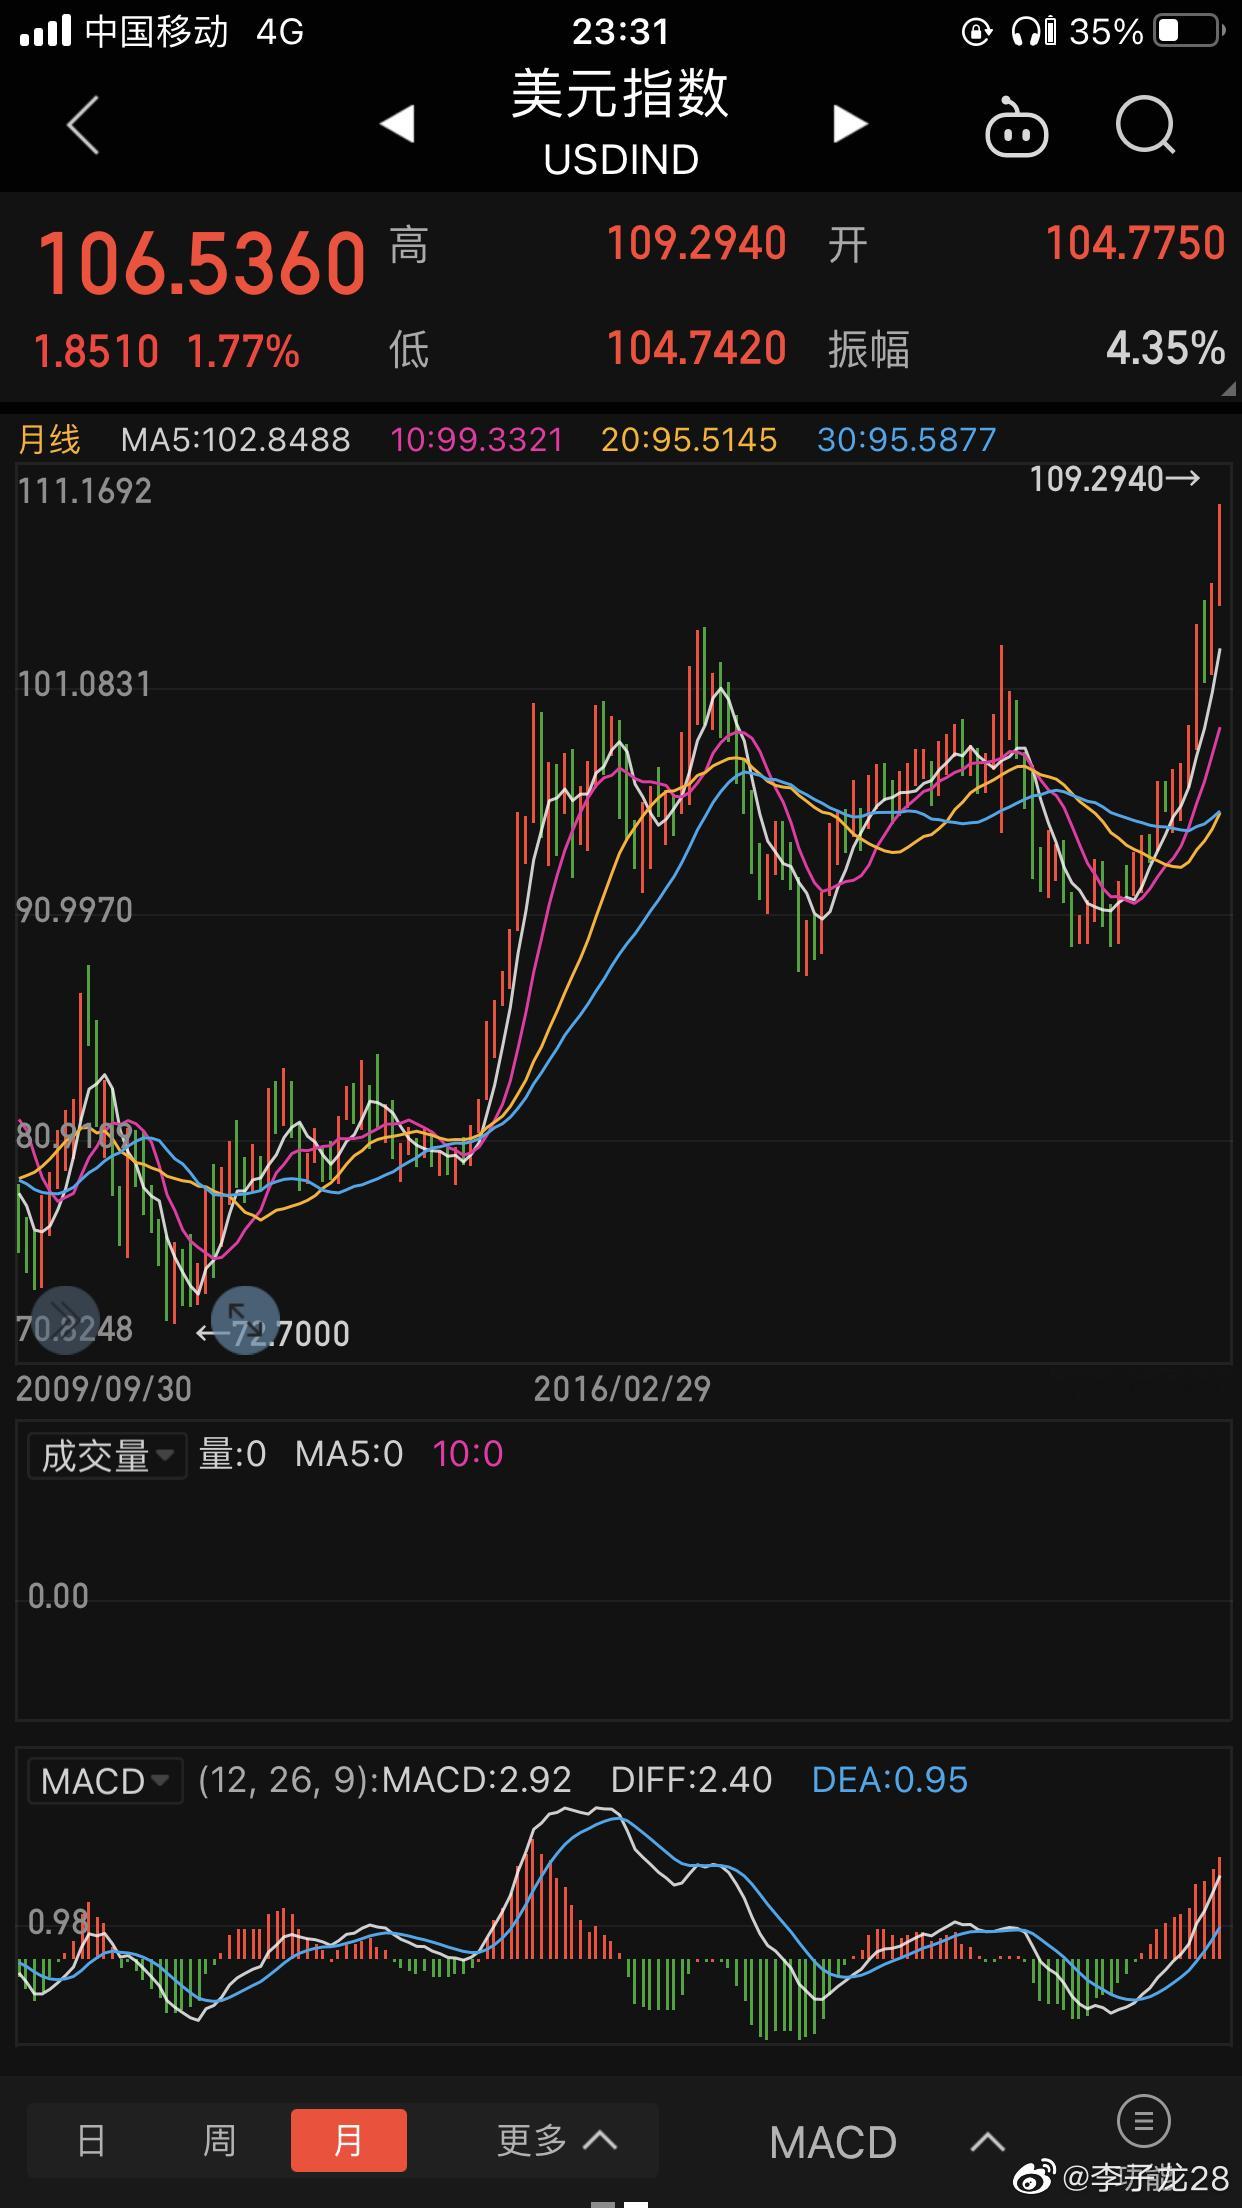Screen dimensions: 1242x2208
Task: Tap the MACD:2.92 parameter readout
Action: (477, 1780)
